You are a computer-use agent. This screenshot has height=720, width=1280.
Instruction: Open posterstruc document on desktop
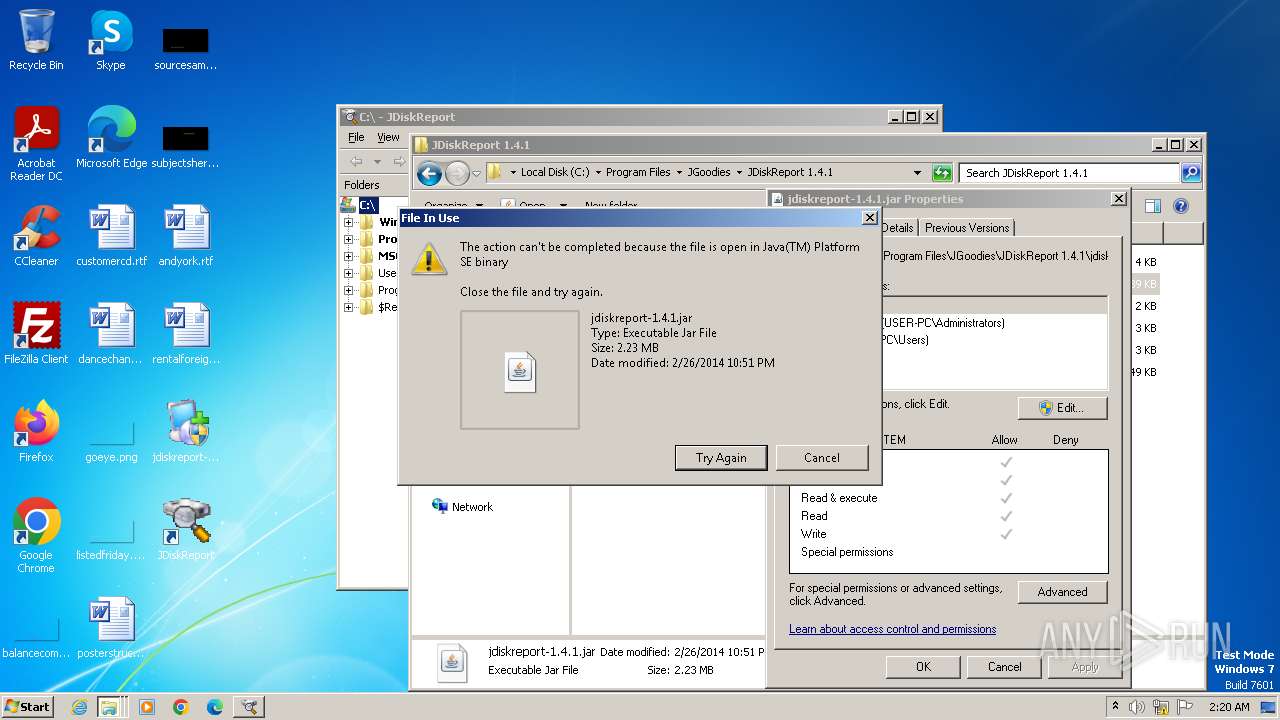110,628
